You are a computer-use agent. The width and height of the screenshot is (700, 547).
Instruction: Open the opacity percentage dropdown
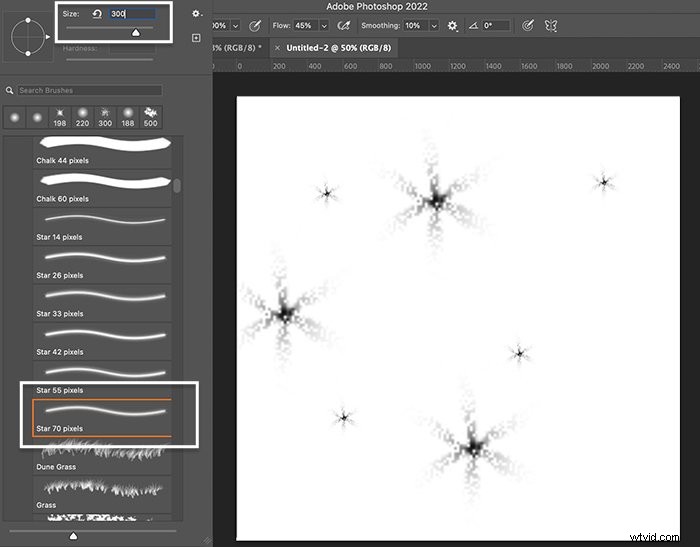pyautogui.click(x=236, y=26)
